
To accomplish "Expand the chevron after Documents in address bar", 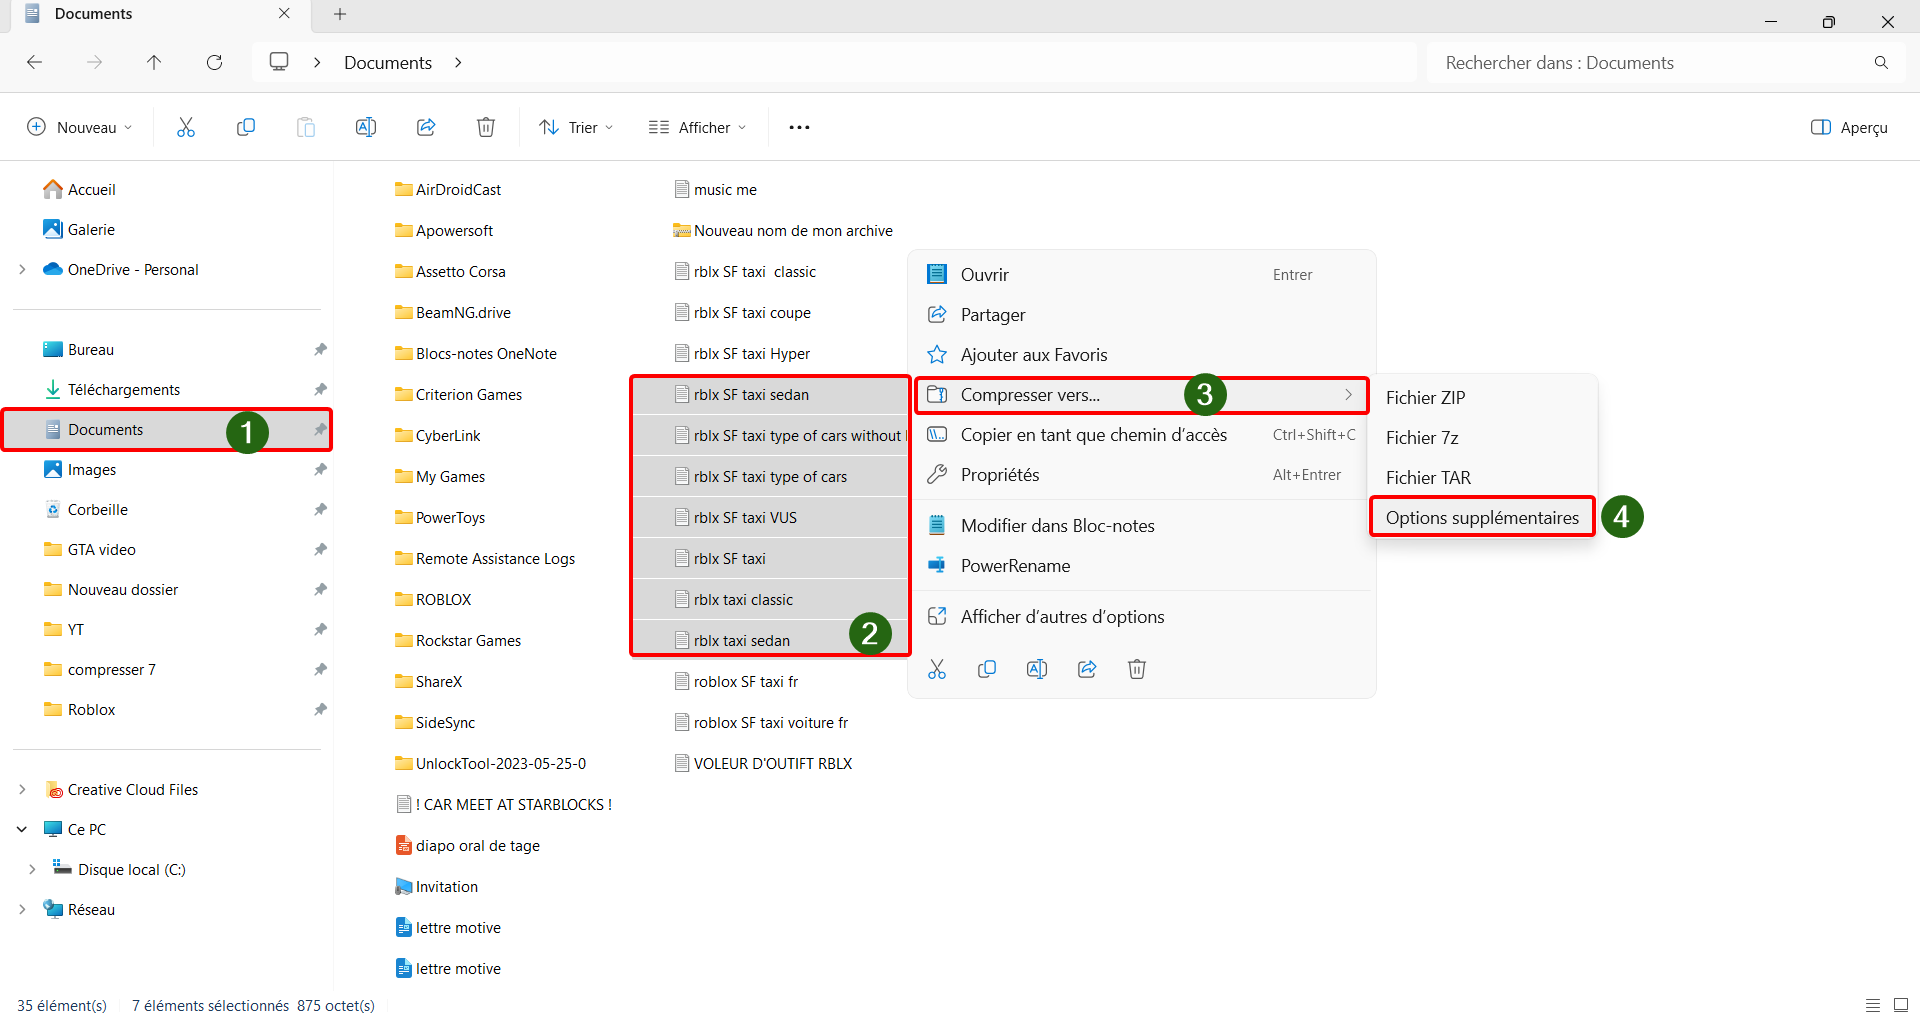I will 458,62.
